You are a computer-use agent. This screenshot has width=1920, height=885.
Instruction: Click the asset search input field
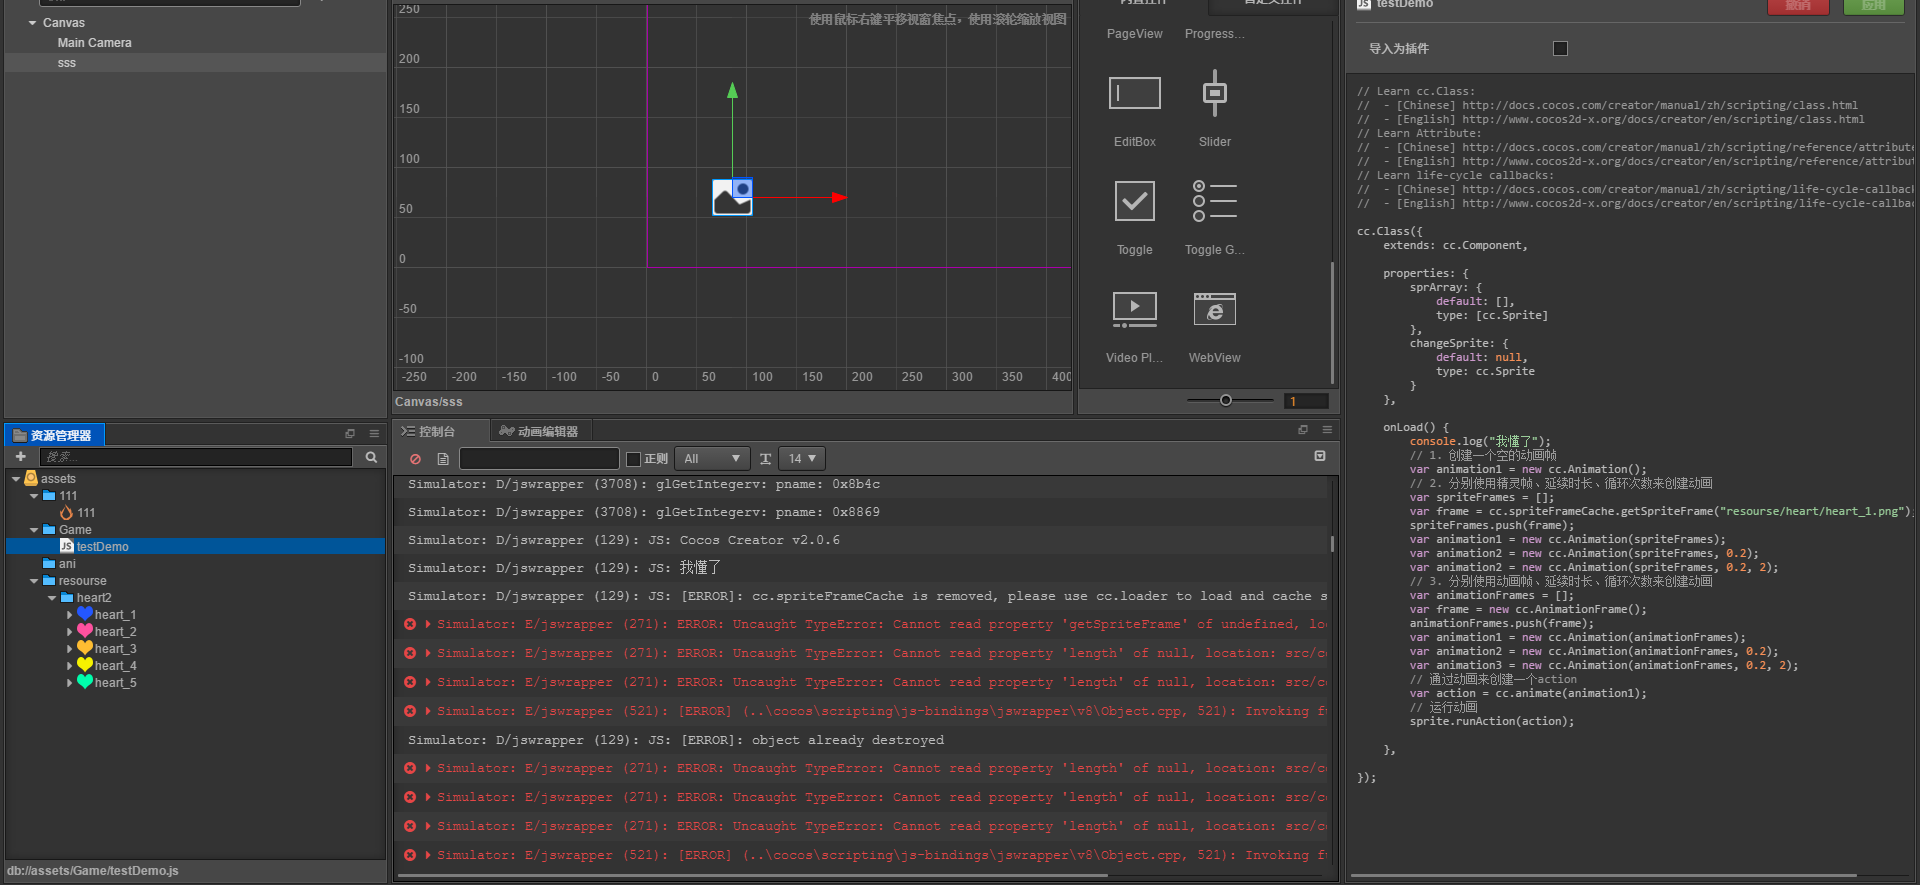(x=196, y=457)
